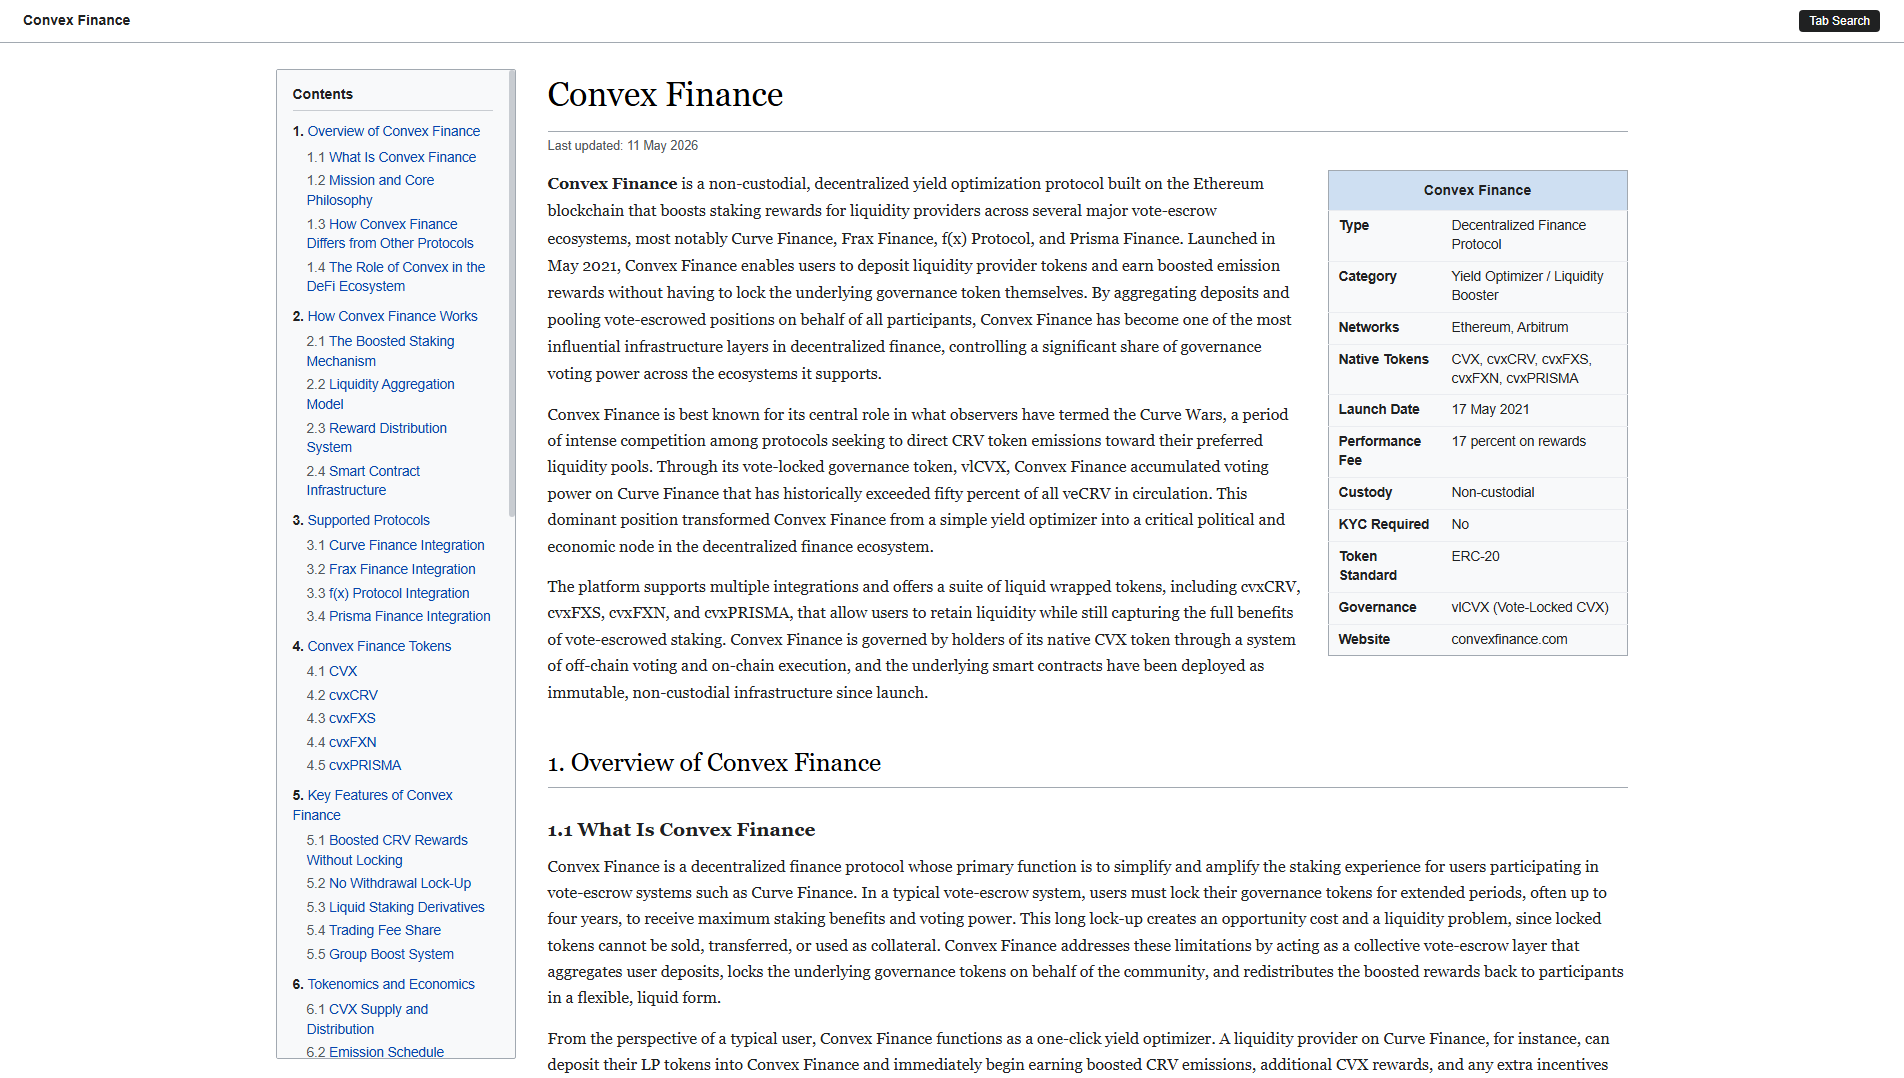Open '2.2 Liquidity Aggregation Model' link
Viewport: 1904px width, 1078px height.
pyautogui.click(x=380, y=394)
